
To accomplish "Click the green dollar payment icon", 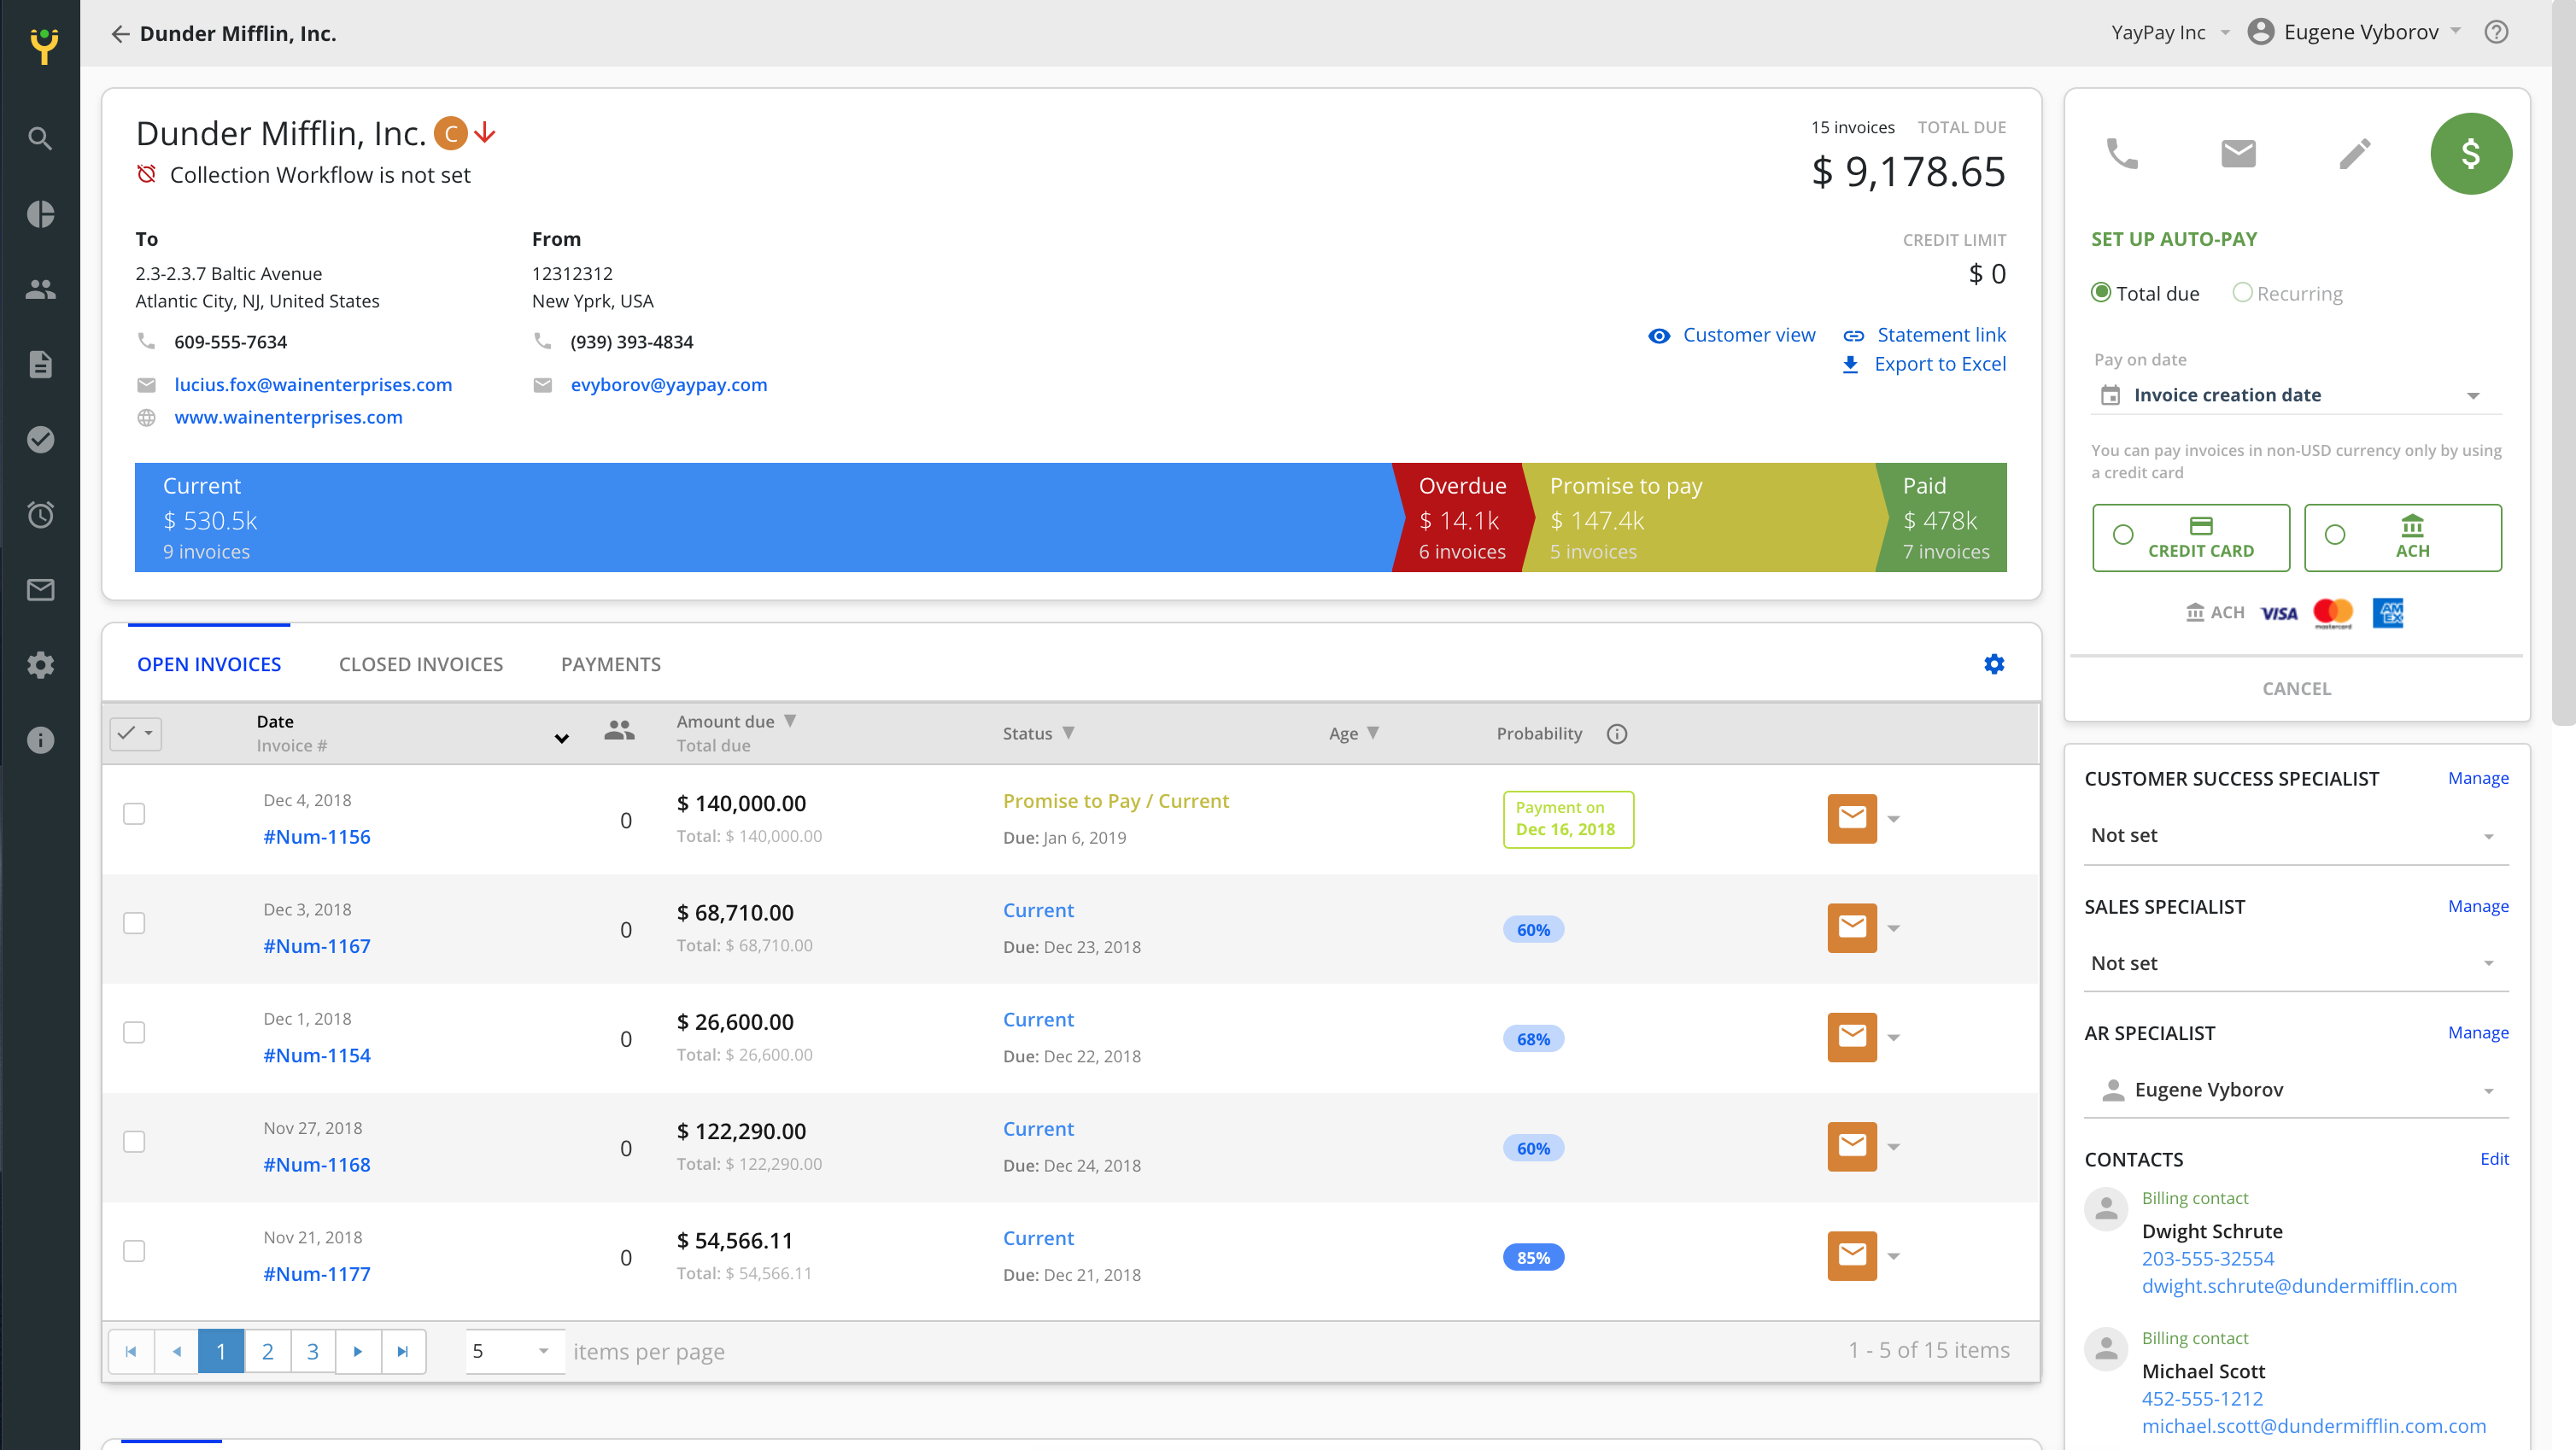I will tap(2470, 153).
